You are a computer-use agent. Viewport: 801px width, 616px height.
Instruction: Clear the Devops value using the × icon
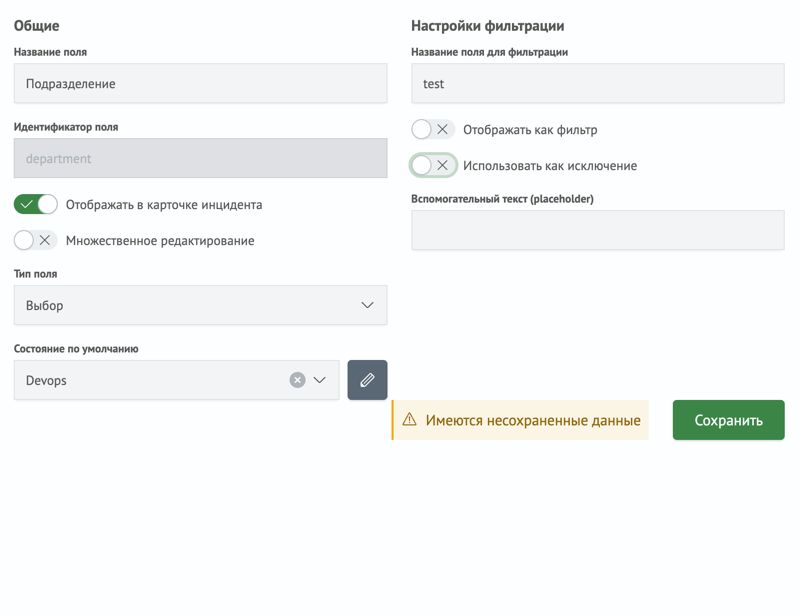point(298,378)
